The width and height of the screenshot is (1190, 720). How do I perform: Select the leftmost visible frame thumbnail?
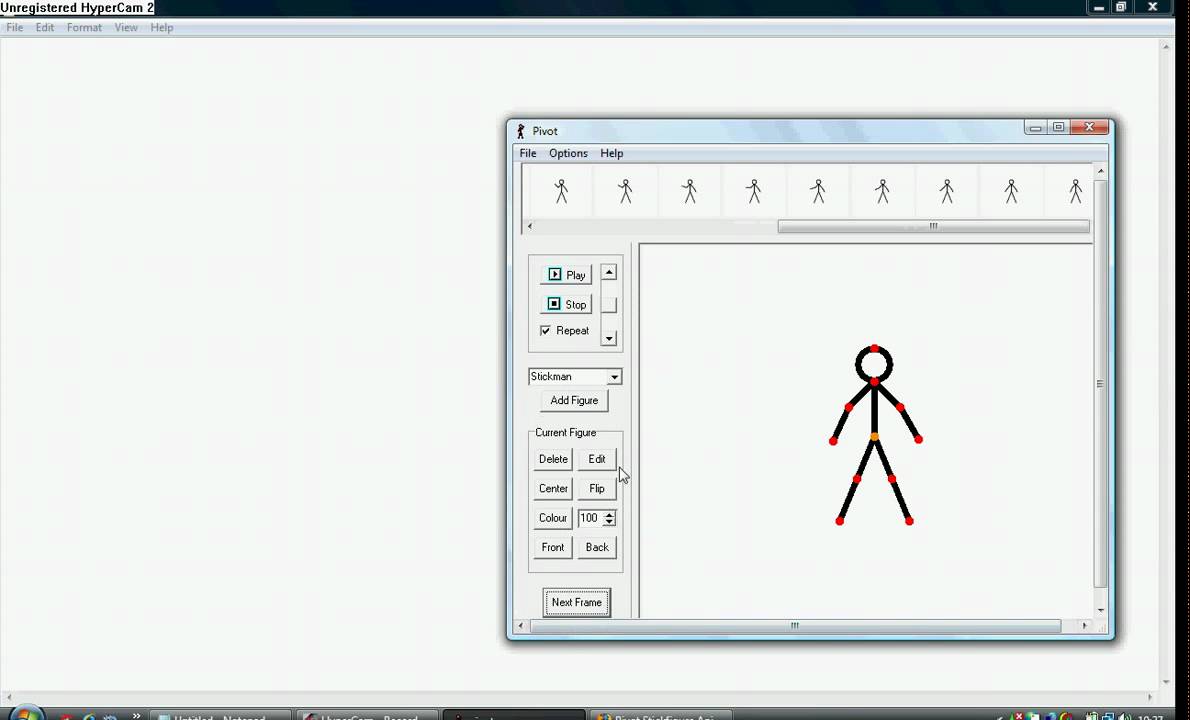(561, 191)
